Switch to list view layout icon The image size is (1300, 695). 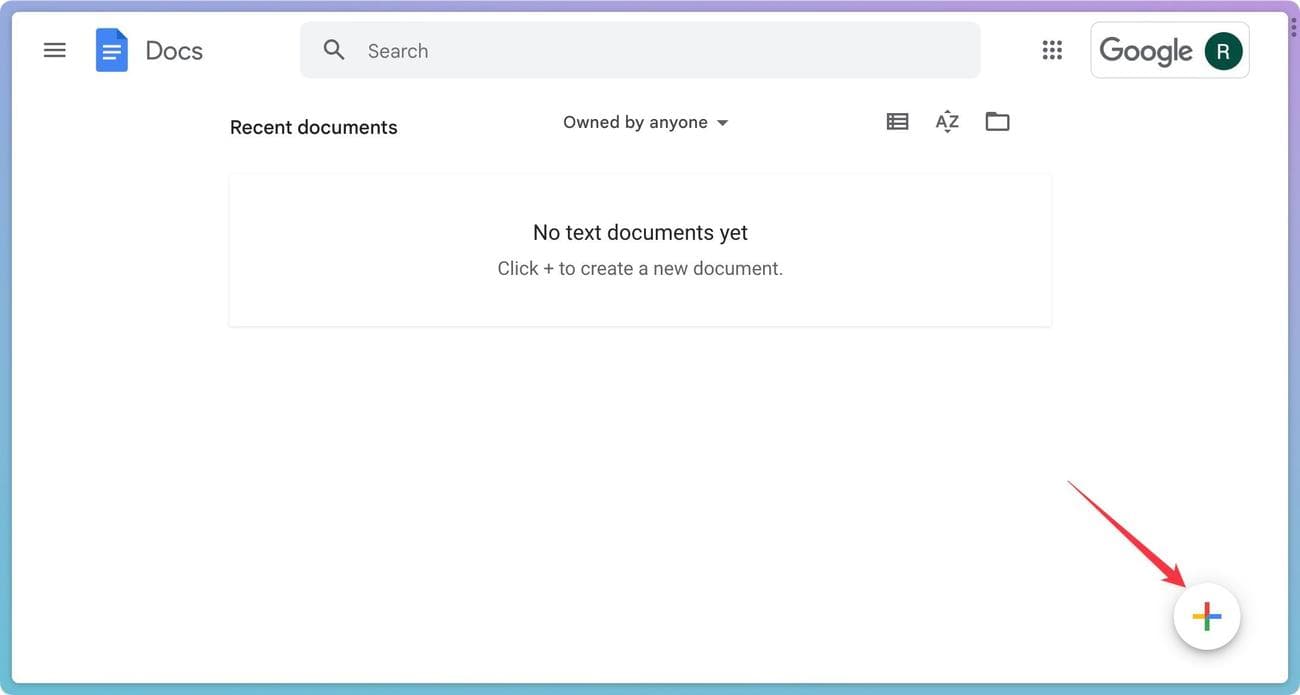pyautogui.click(x=897, y=122)
